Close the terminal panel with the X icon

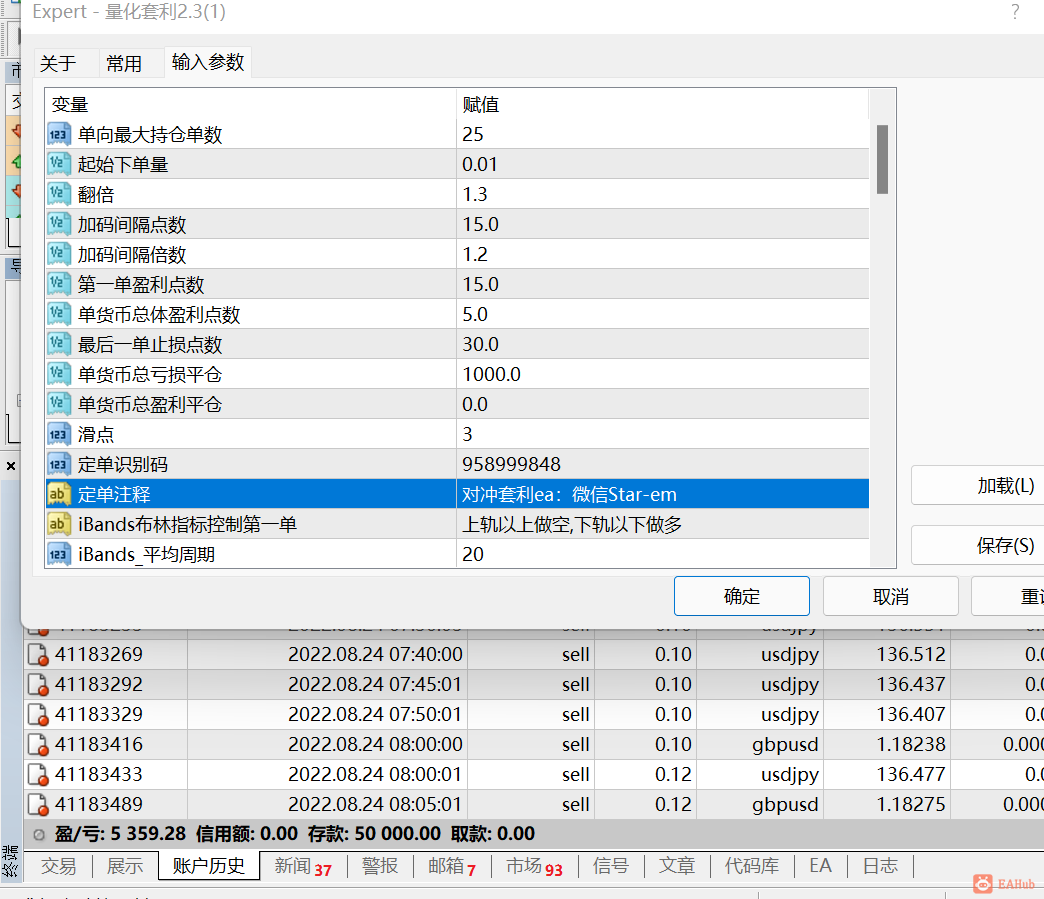pyautogui.click(x=11, y=466)
